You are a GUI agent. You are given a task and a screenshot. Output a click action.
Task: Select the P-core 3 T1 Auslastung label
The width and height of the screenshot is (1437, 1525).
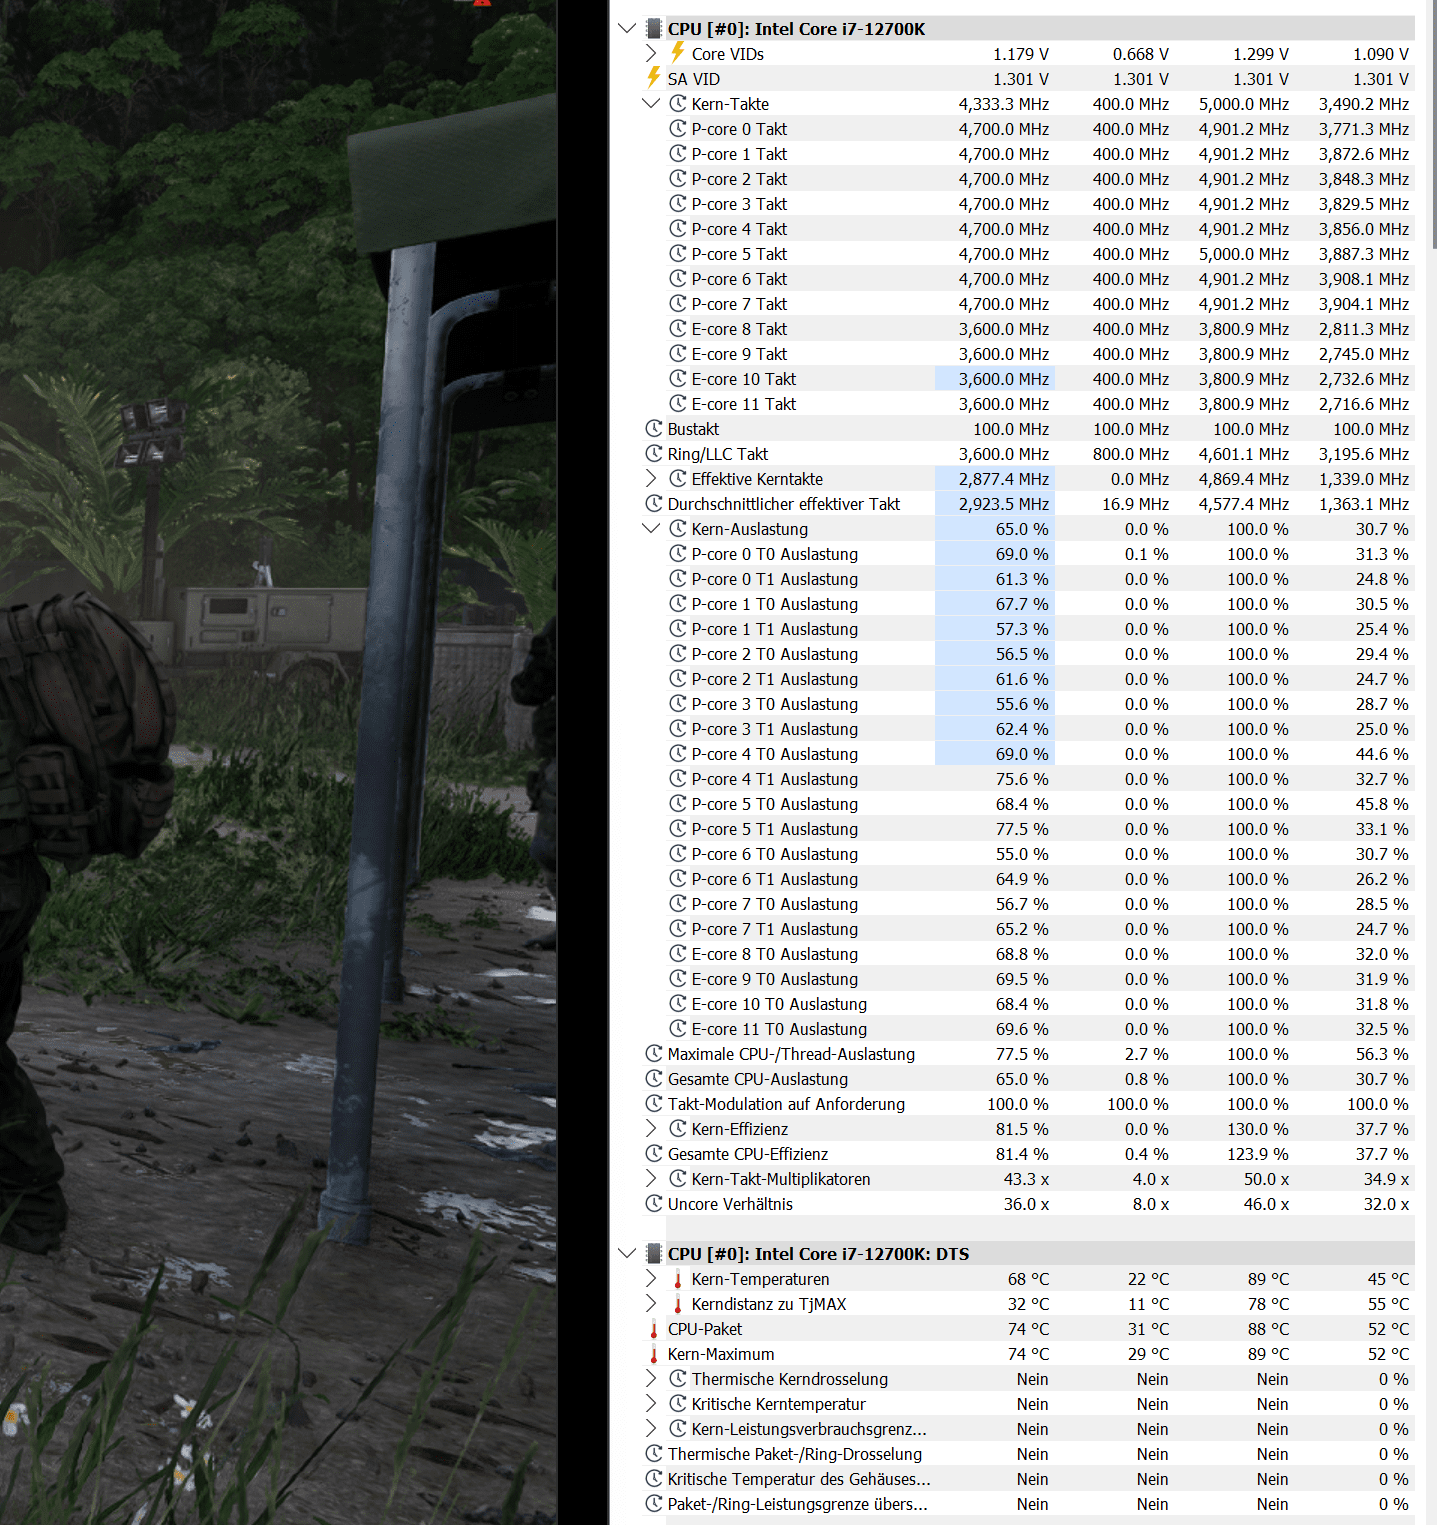tap(775, 729)
